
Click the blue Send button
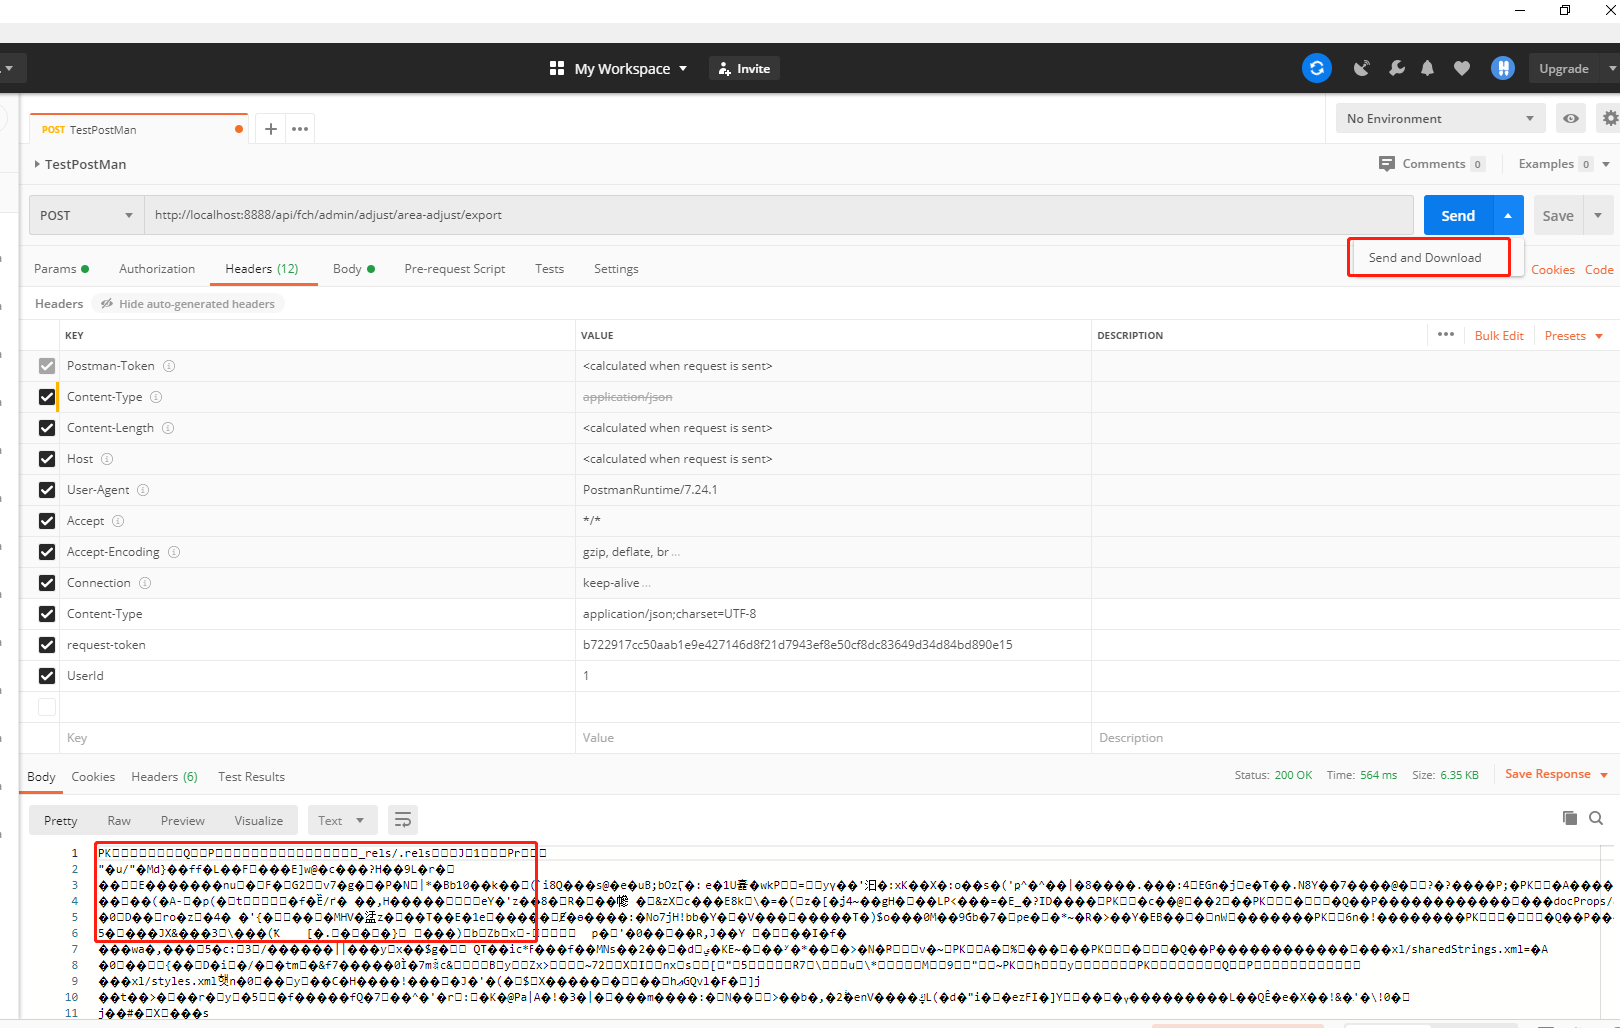click(1458, 215)
